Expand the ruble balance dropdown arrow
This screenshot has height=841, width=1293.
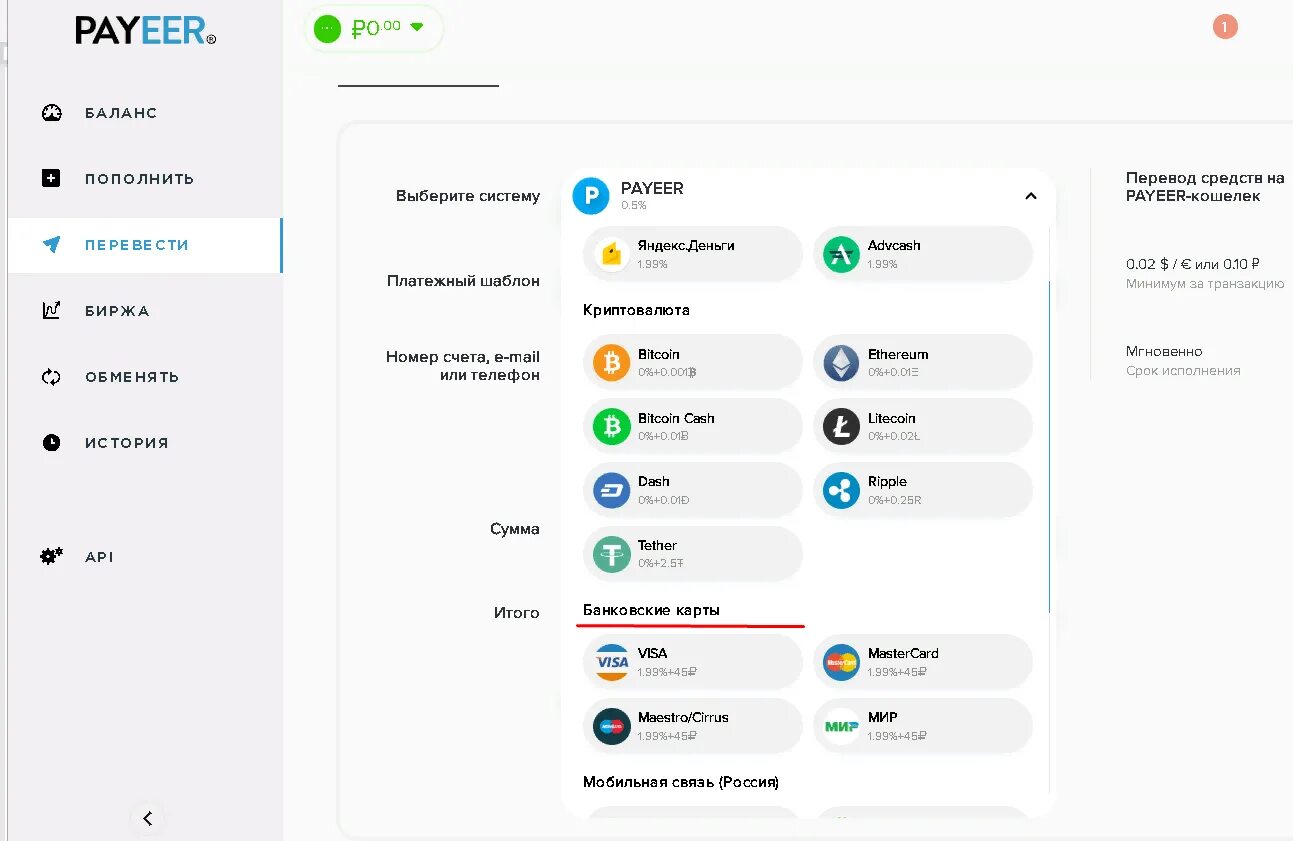tap(417, 27)
